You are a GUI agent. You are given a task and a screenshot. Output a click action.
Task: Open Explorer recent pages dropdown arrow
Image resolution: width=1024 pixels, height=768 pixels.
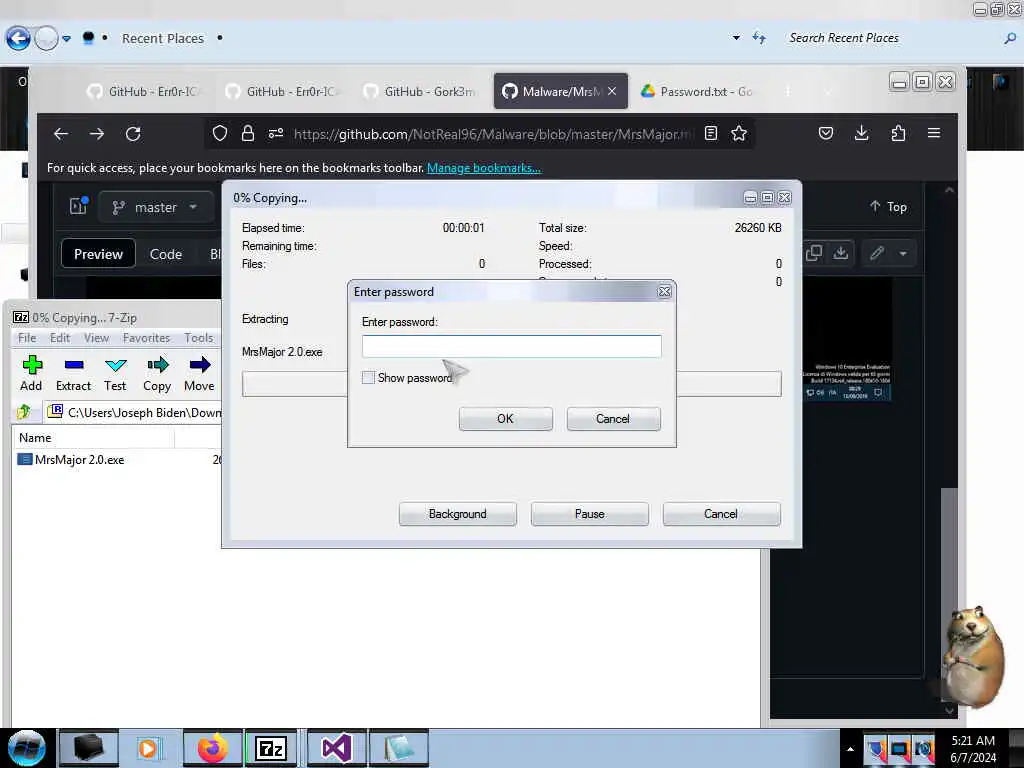click(x=67, y=39)
